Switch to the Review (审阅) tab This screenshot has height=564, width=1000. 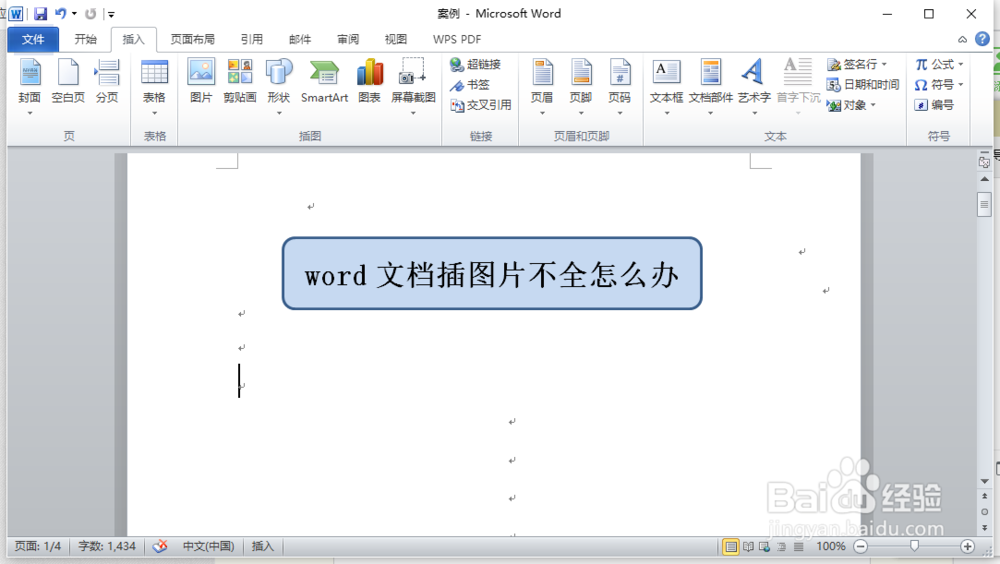tap(348, 40)
